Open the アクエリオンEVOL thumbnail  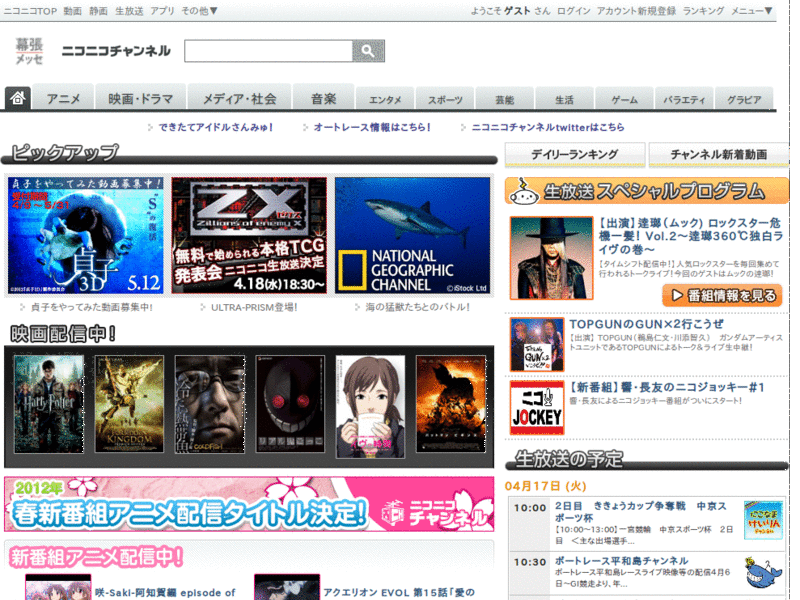[x=287, y=587]
